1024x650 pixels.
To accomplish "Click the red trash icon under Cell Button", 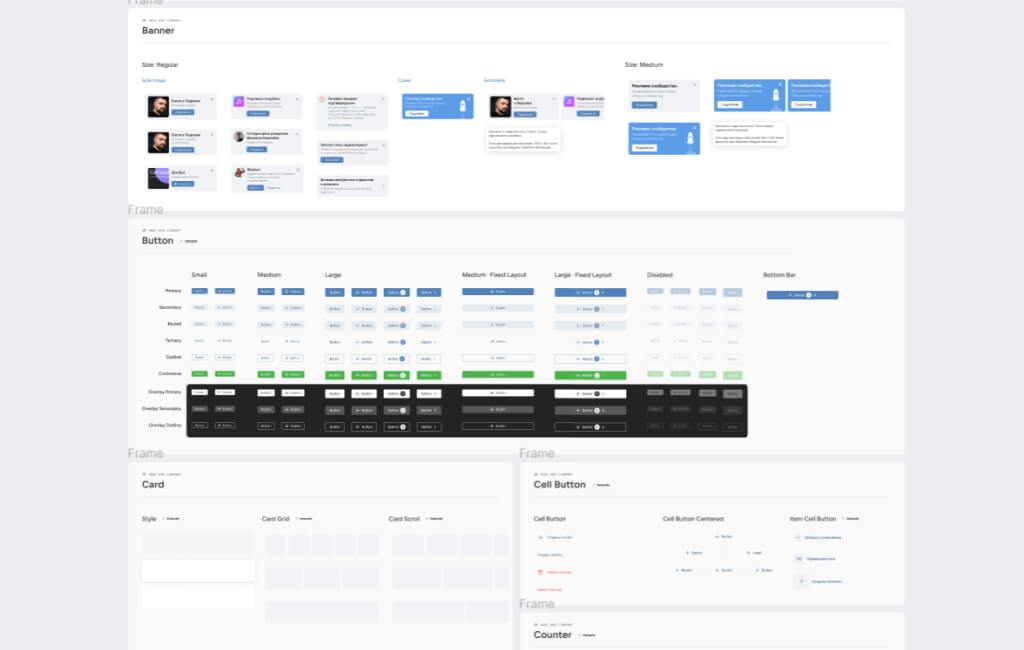I will pyautogui.click(x=541, y=572).
